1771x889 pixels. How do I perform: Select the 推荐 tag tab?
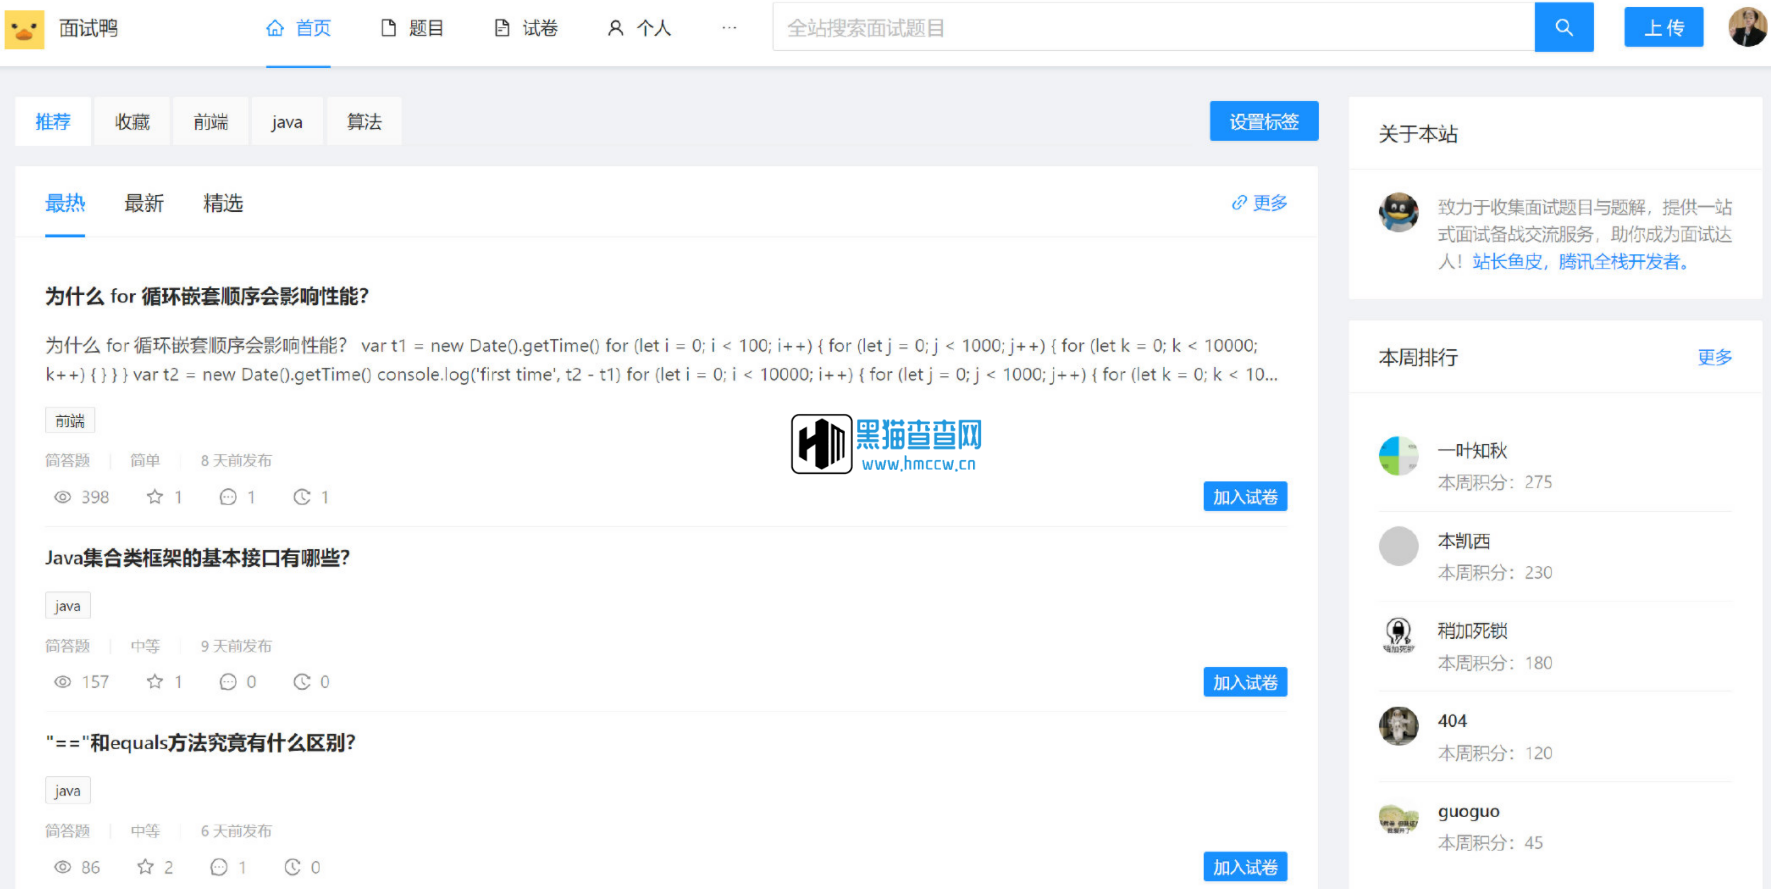[x=53, y=122]
